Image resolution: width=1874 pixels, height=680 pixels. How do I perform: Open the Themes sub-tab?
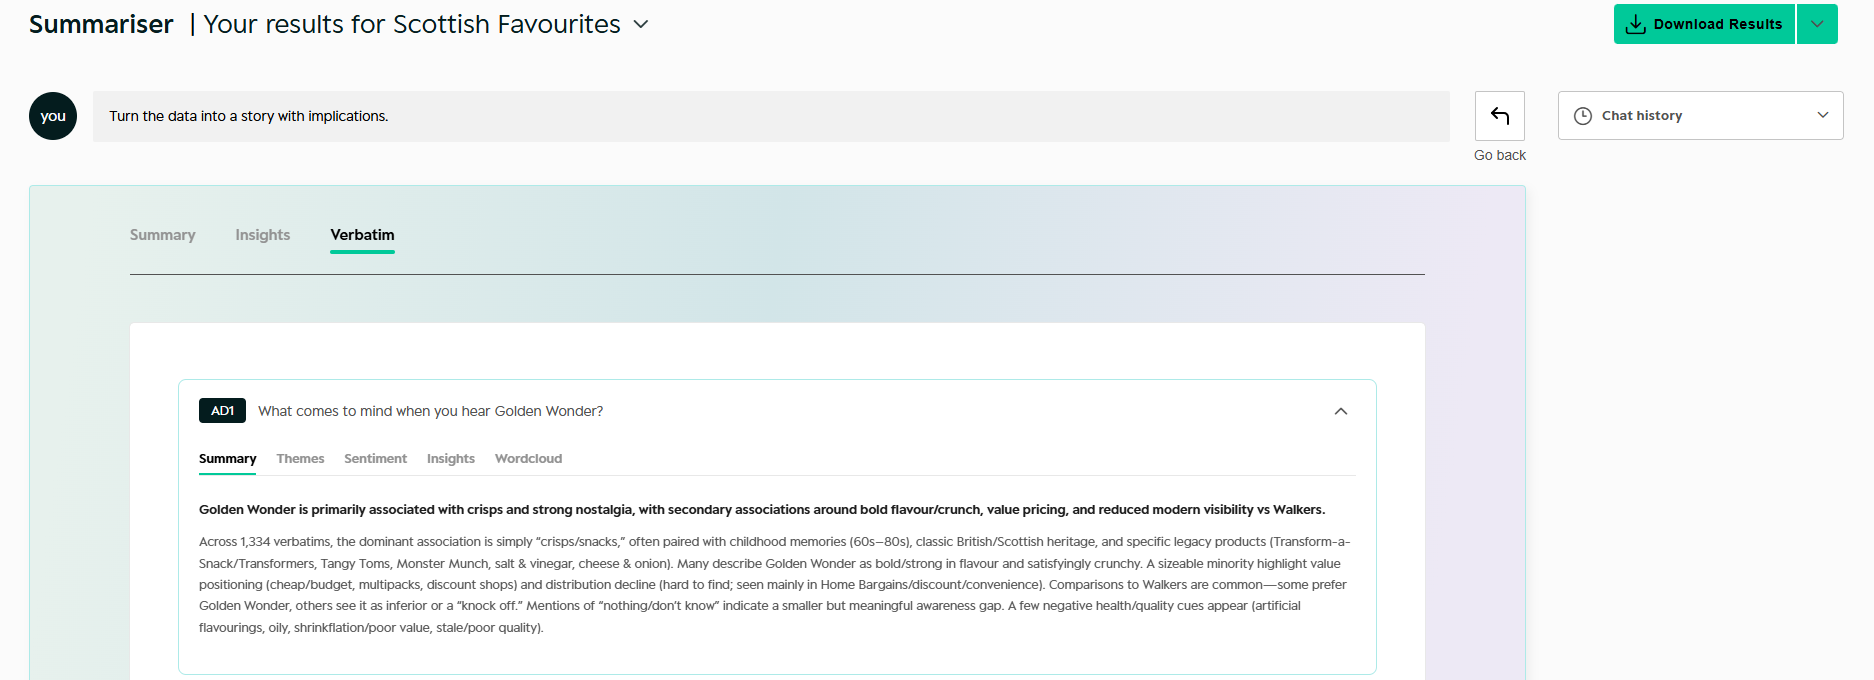300,459
